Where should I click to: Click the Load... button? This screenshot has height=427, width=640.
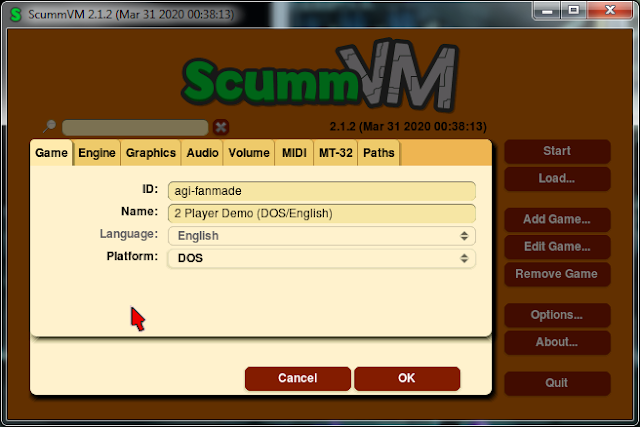pyautogui.click(x=557, y=178)
